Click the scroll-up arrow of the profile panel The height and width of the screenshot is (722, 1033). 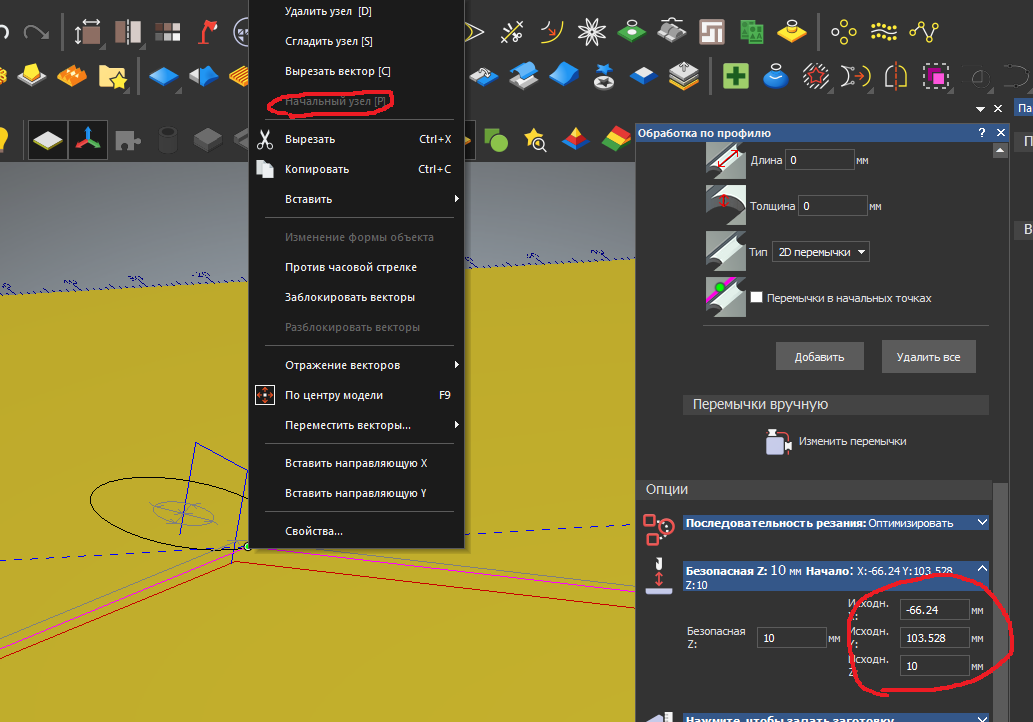1000,151
